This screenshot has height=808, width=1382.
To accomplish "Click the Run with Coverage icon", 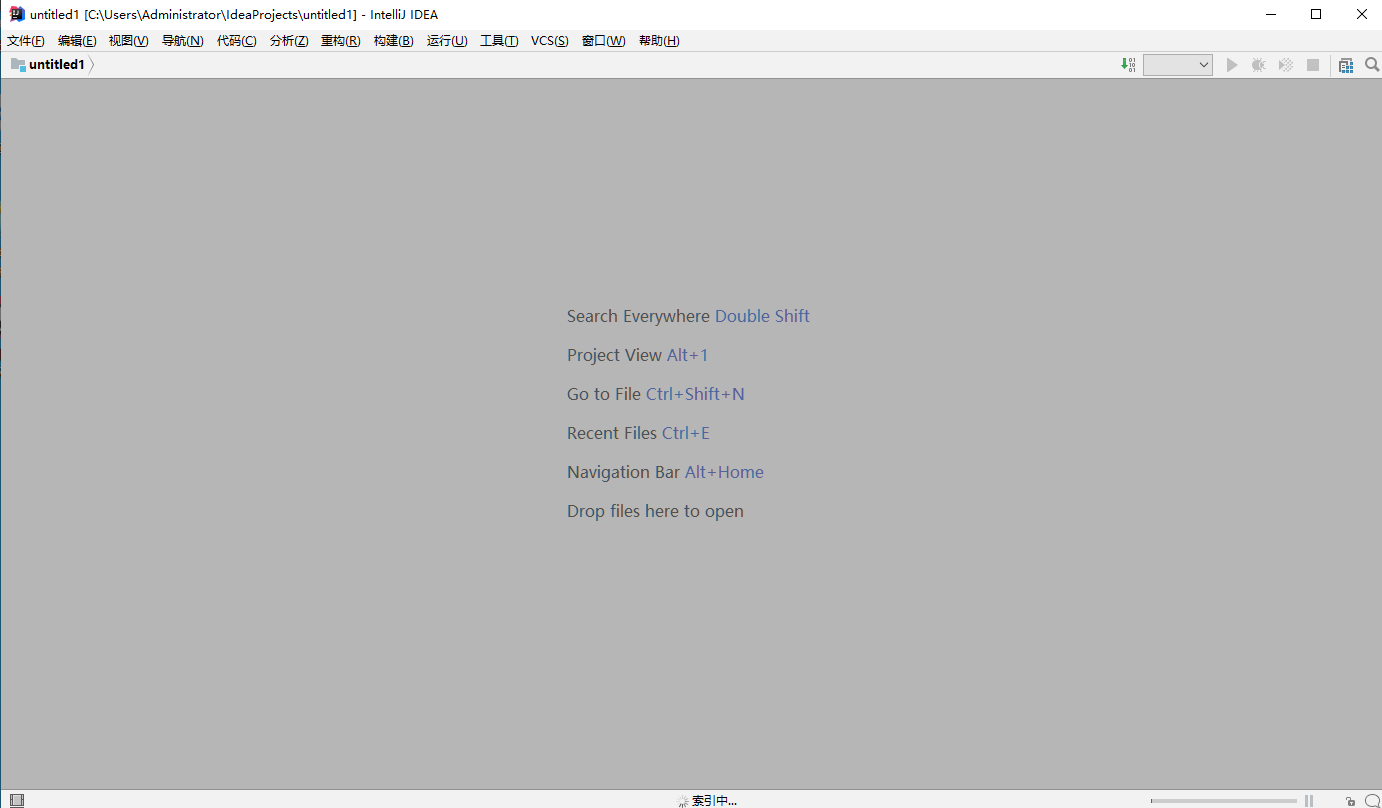I will 1286,65.
